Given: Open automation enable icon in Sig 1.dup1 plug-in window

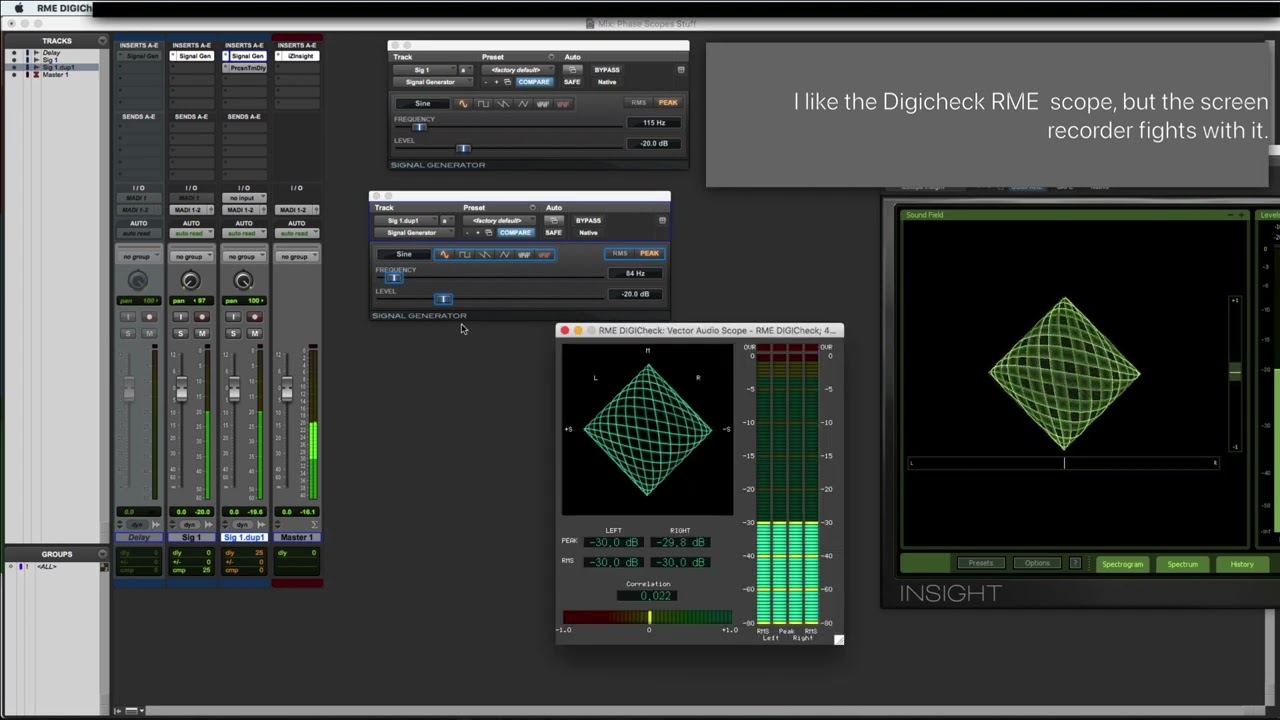Looking at the screenshot, I should (554, 220).
